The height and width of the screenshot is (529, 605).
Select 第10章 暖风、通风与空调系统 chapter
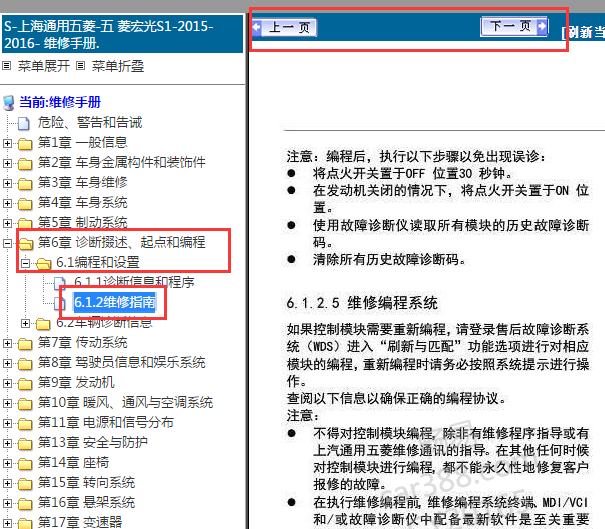click(125, 403)
